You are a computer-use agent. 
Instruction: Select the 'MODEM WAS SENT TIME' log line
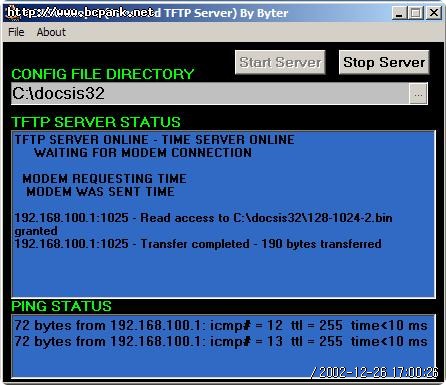(100, 192)
